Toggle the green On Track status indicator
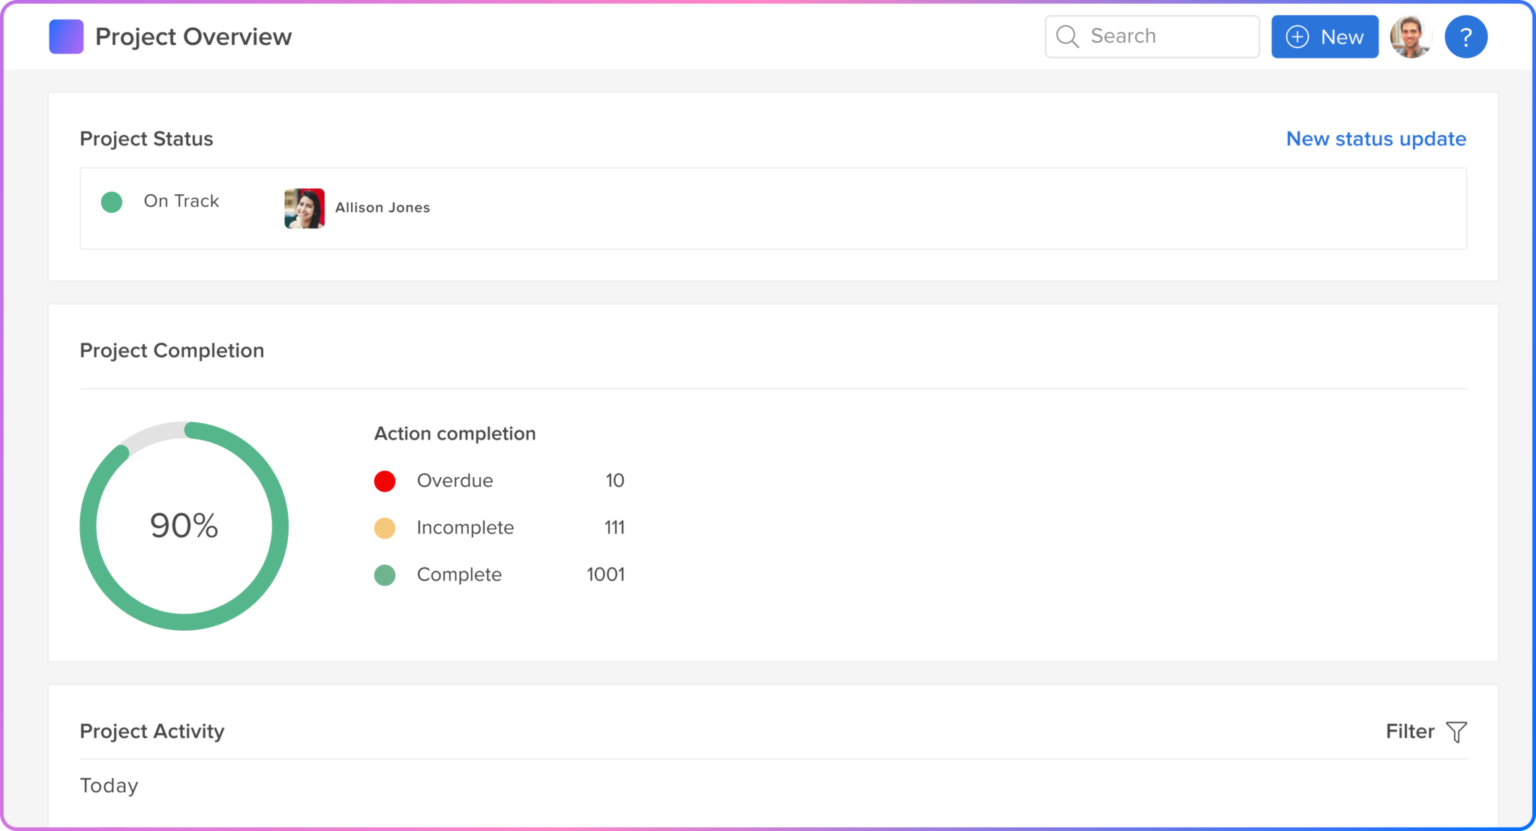 coord(111,201)
